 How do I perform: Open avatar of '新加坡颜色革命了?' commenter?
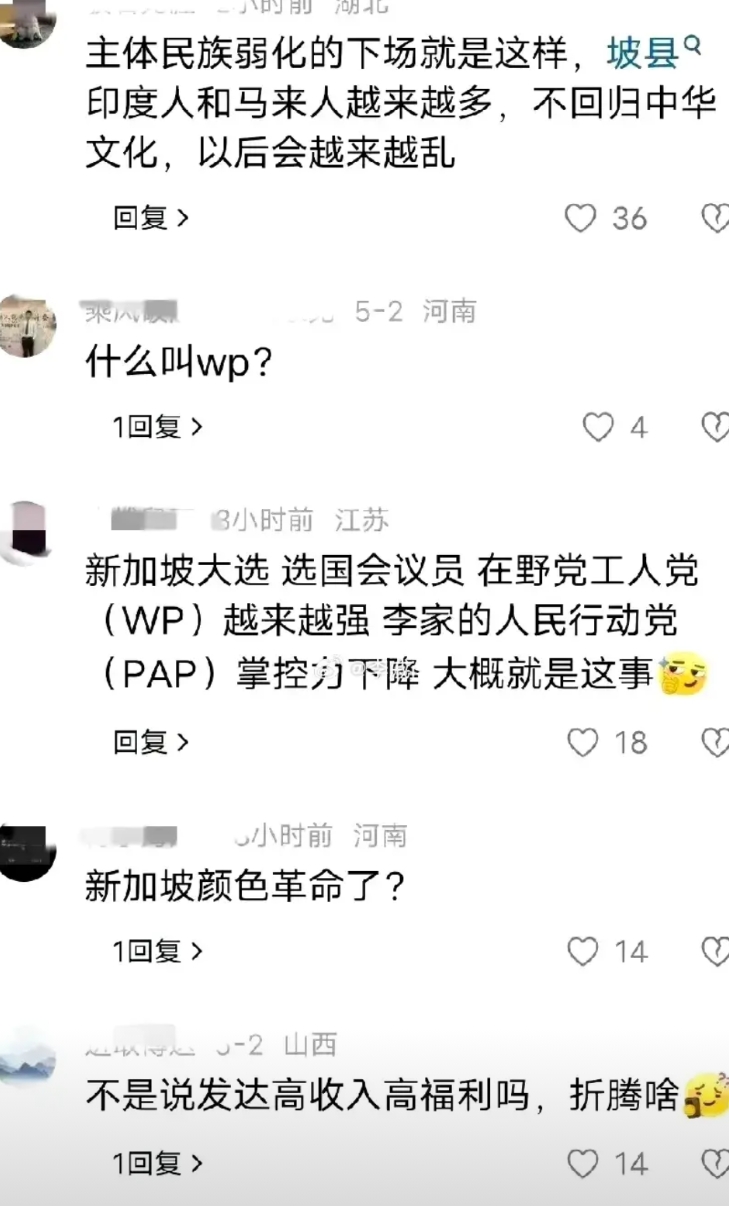pos(26,852)
